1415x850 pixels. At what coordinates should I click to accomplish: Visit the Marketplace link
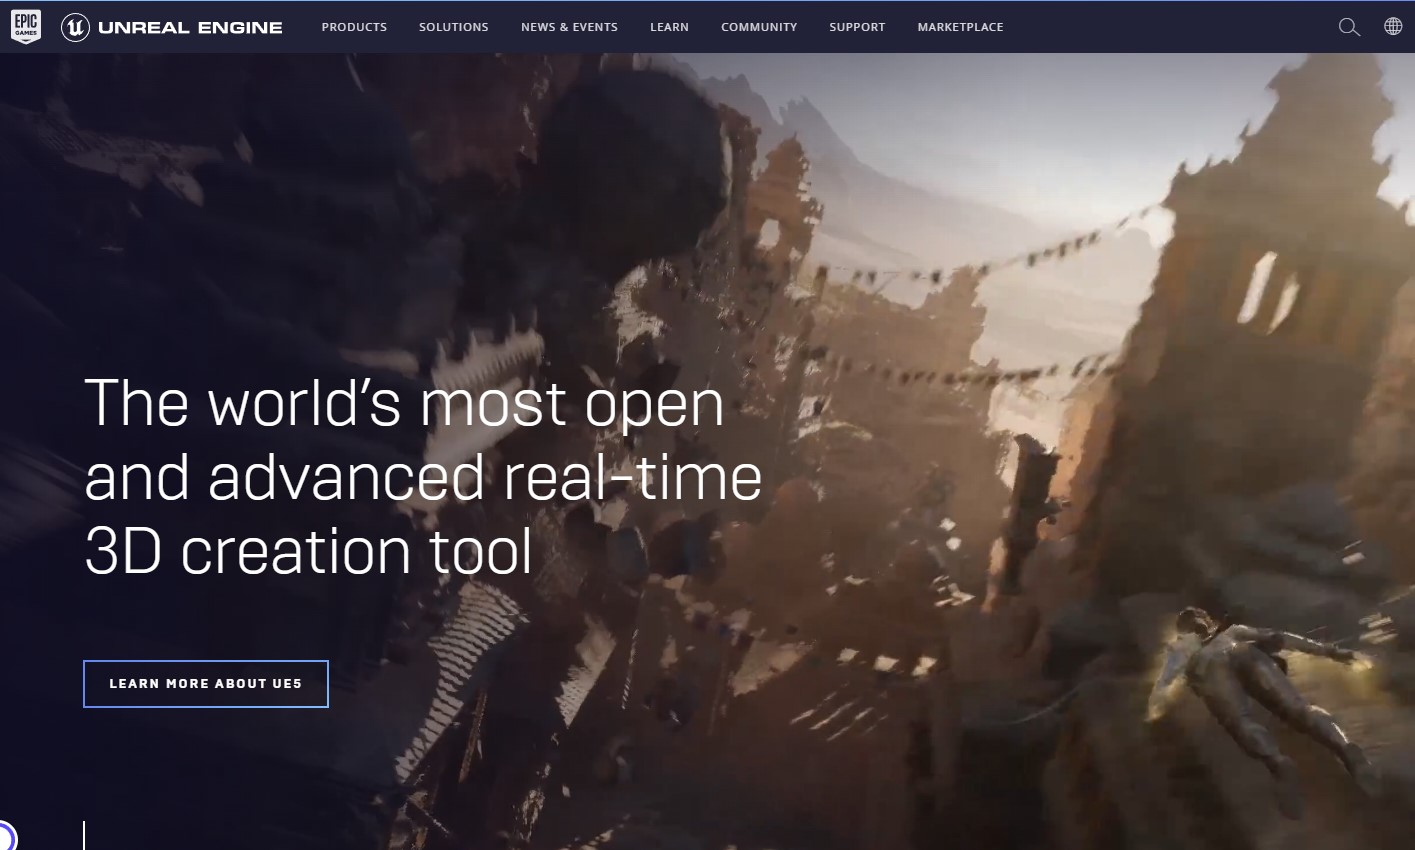pyautogui.click(x=960, y=27)
